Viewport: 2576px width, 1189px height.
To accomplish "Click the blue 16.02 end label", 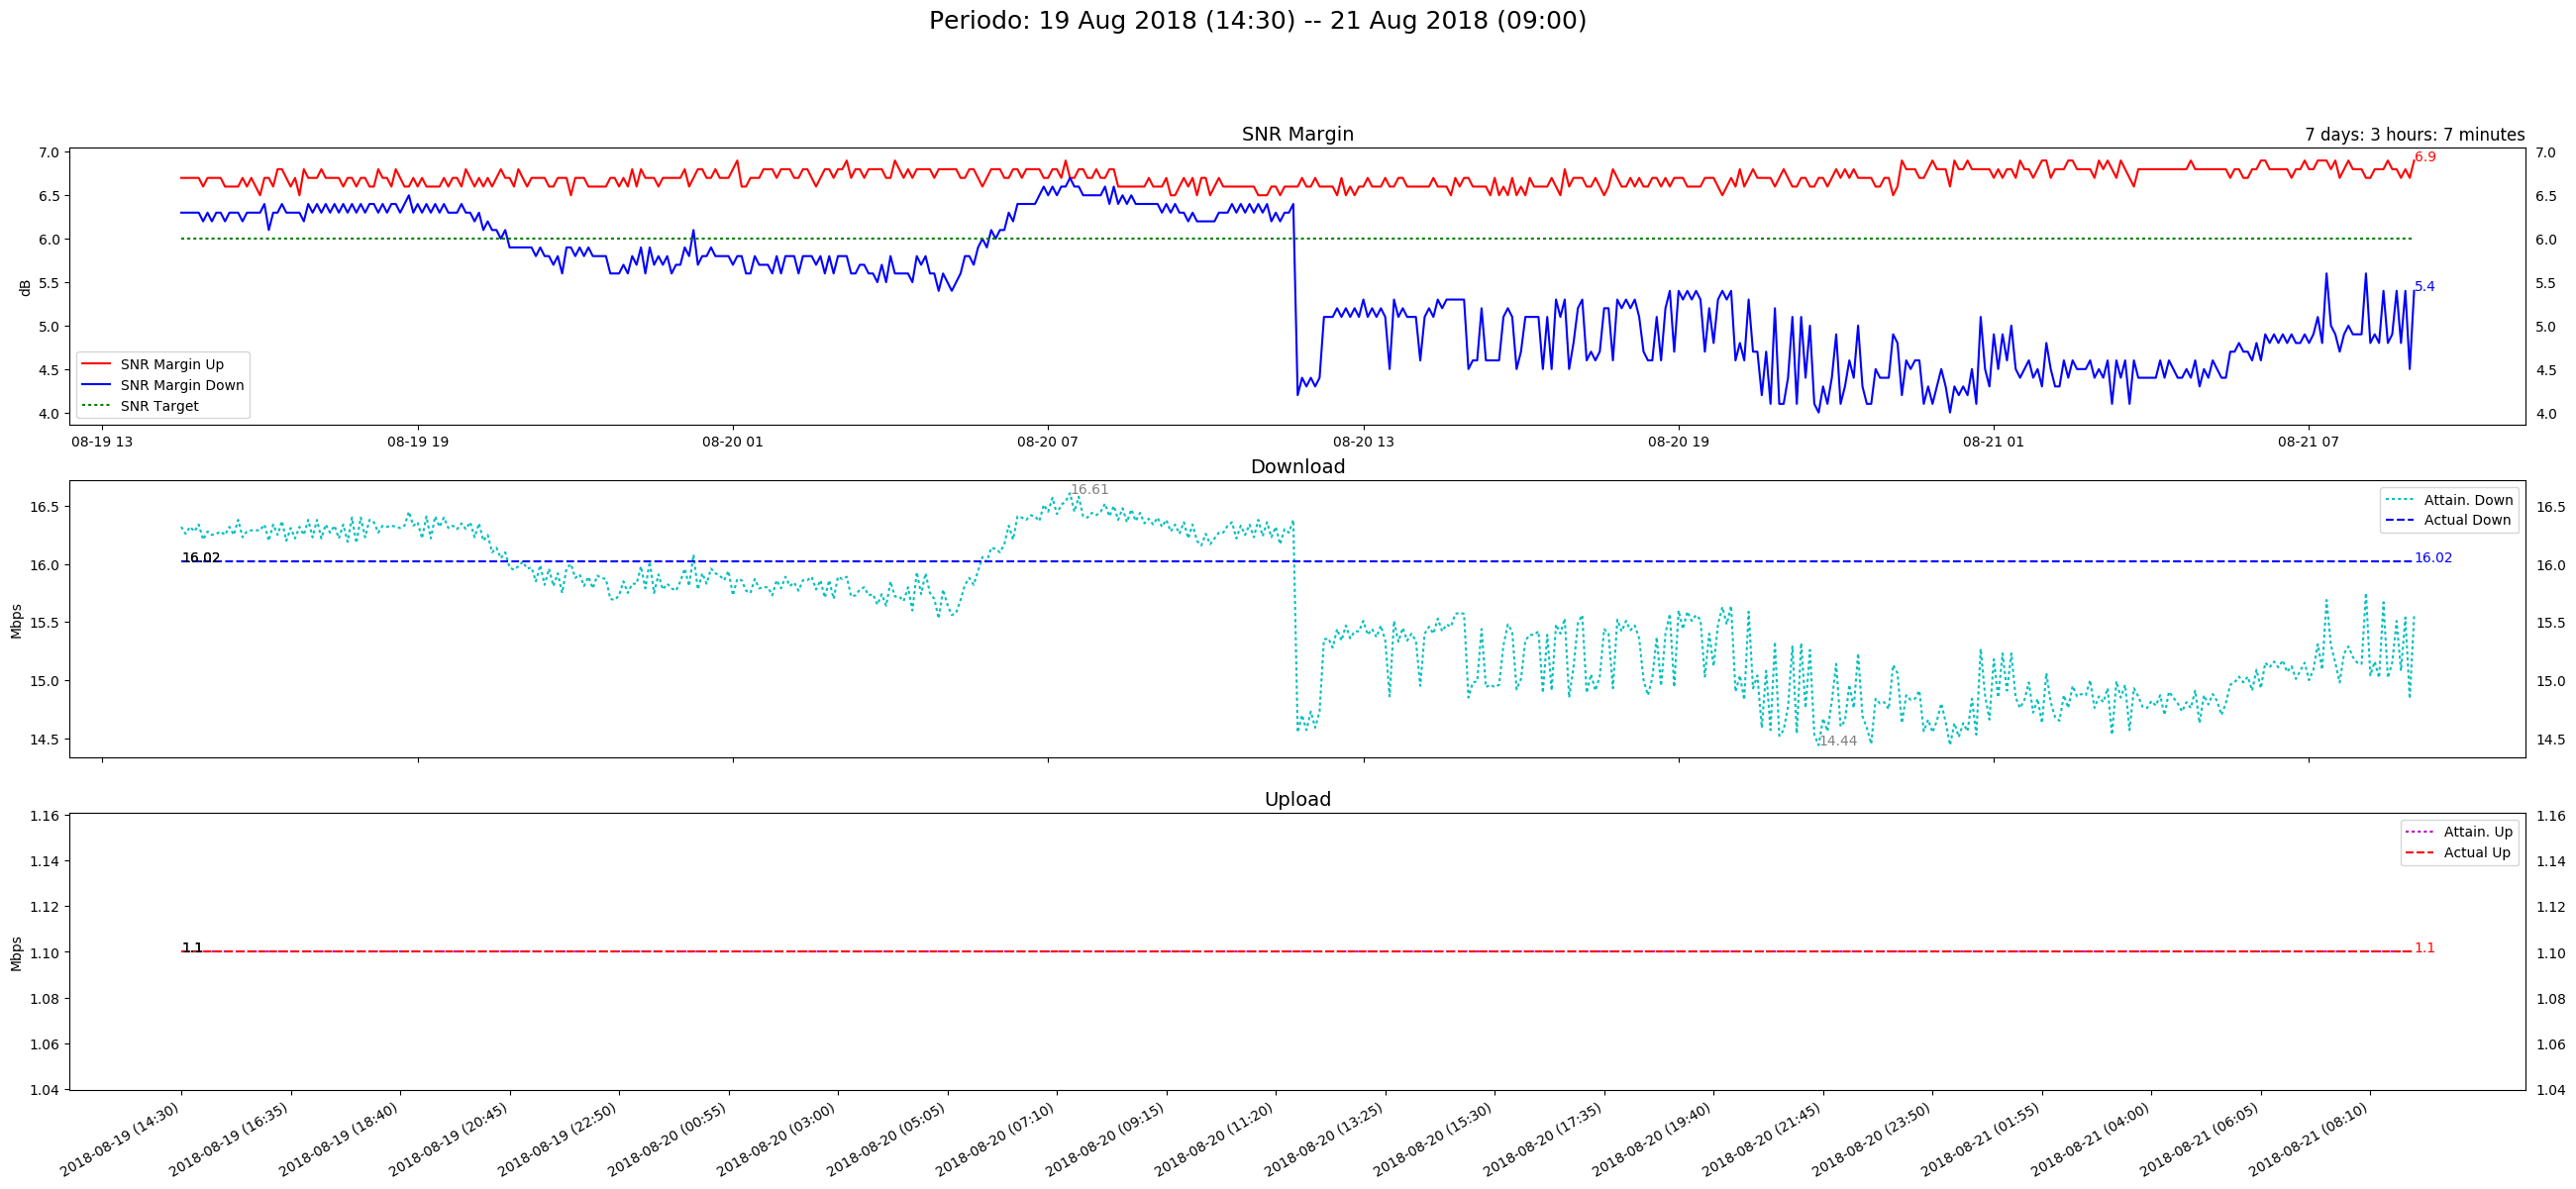I will point(2432,558).
